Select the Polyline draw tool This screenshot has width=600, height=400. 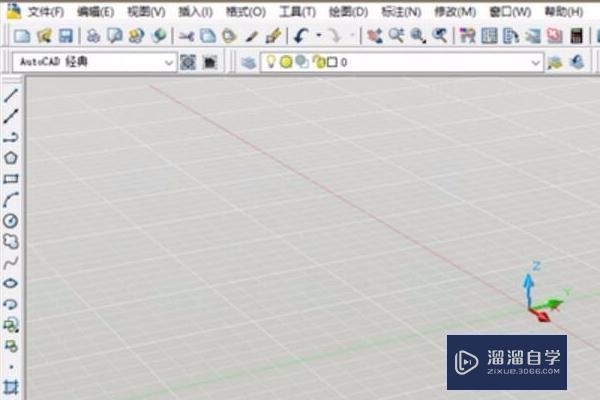(11, 137)
